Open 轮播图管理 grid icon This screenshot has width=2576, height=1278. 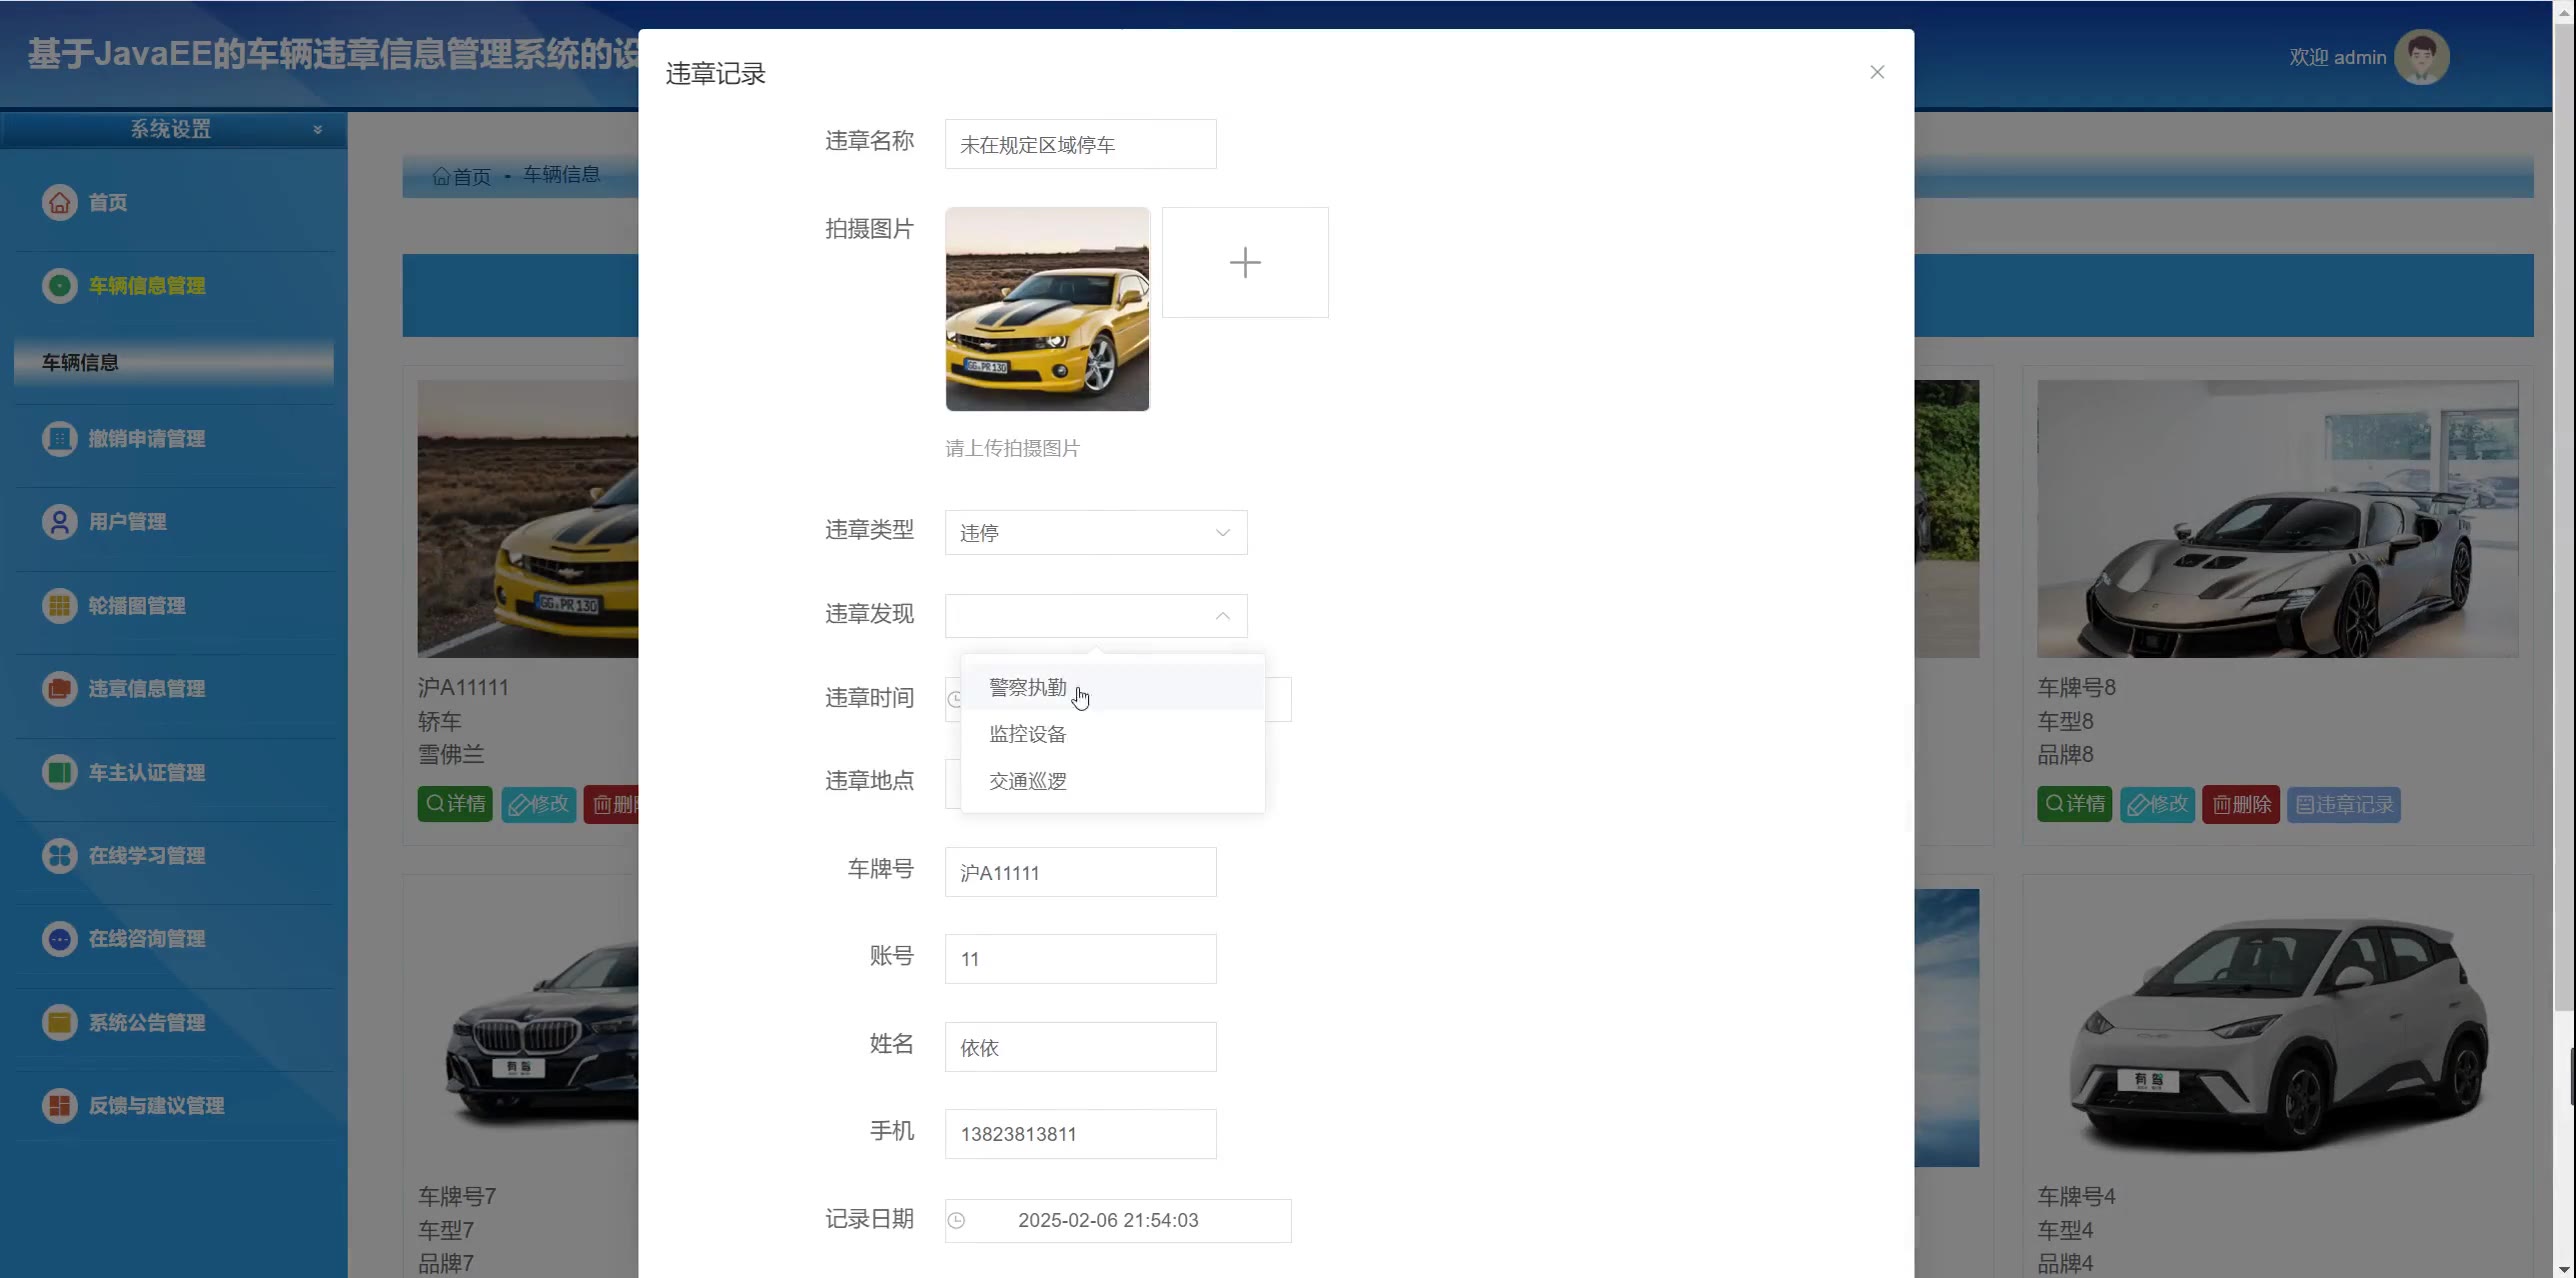point(60,606)
